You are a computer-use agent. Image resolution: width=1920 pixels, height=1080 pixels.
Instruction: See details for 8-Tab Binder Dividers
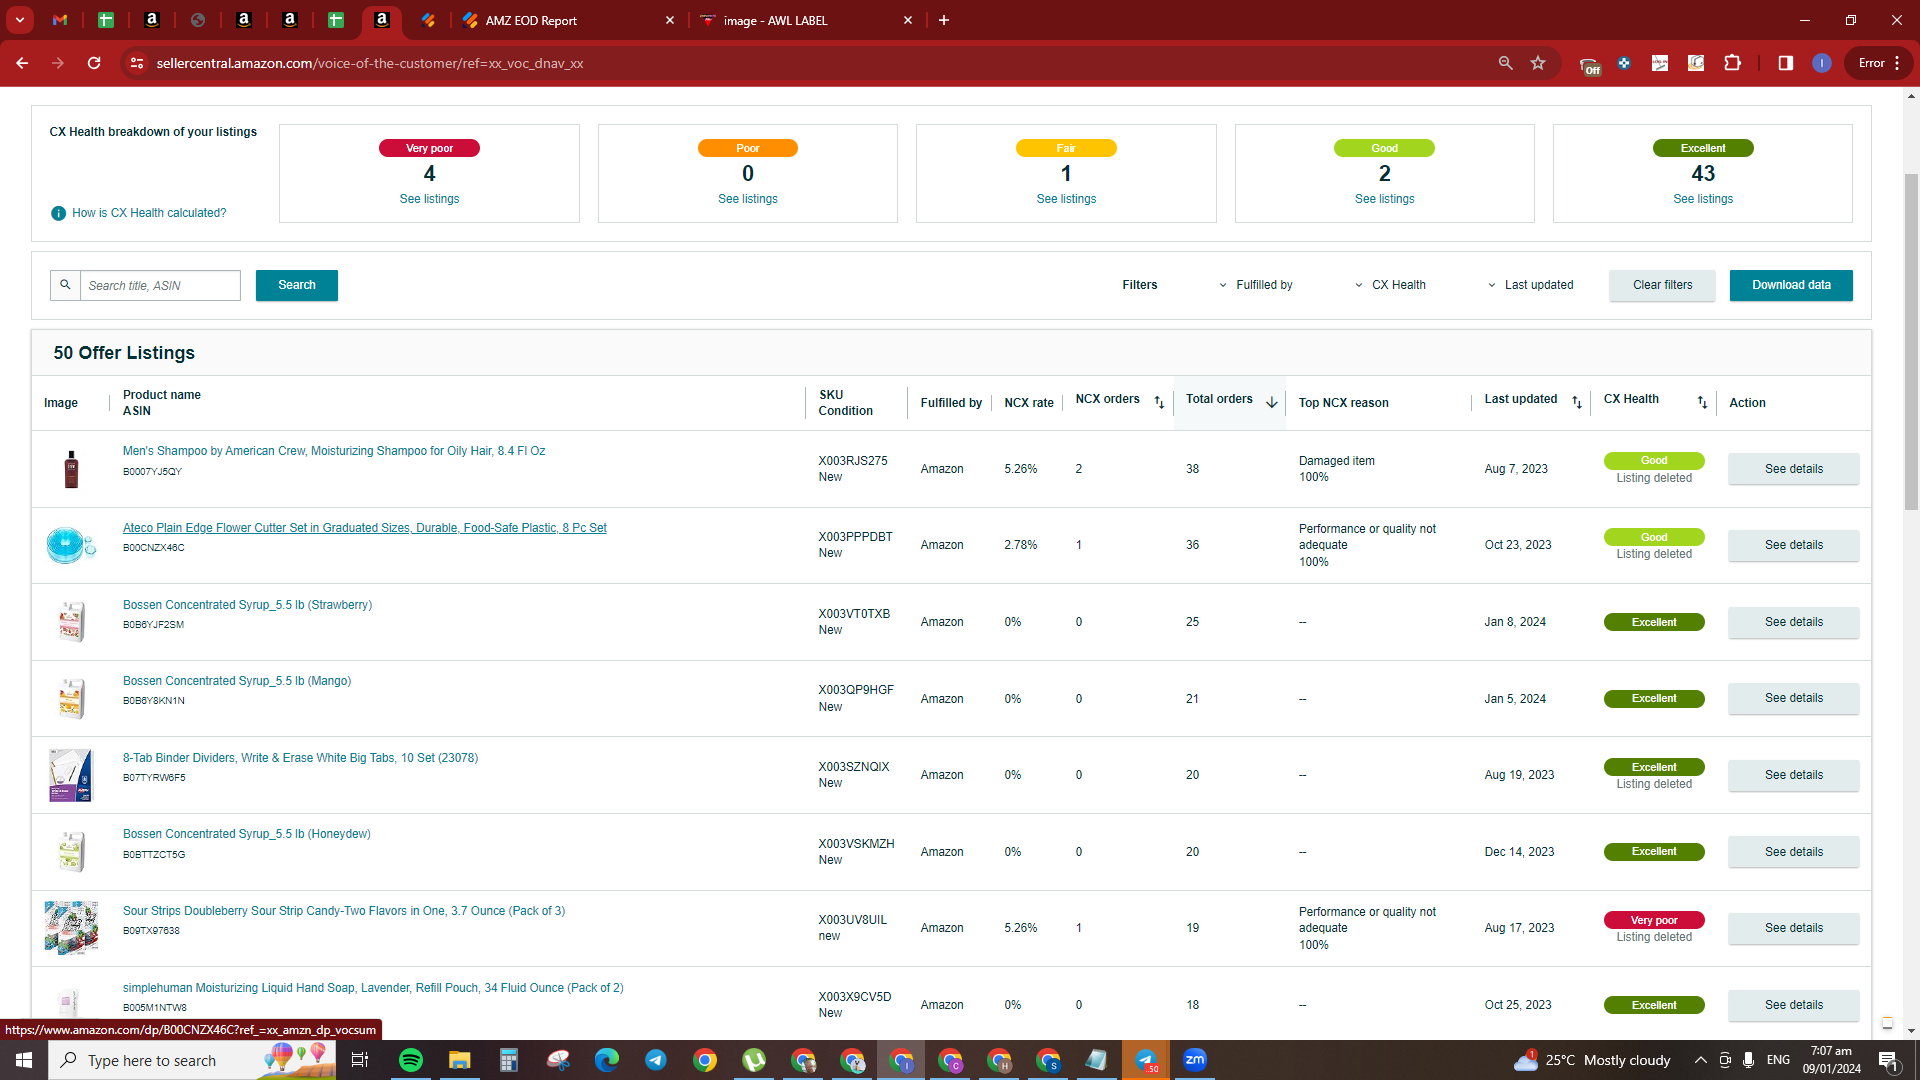pos(1794,775)
